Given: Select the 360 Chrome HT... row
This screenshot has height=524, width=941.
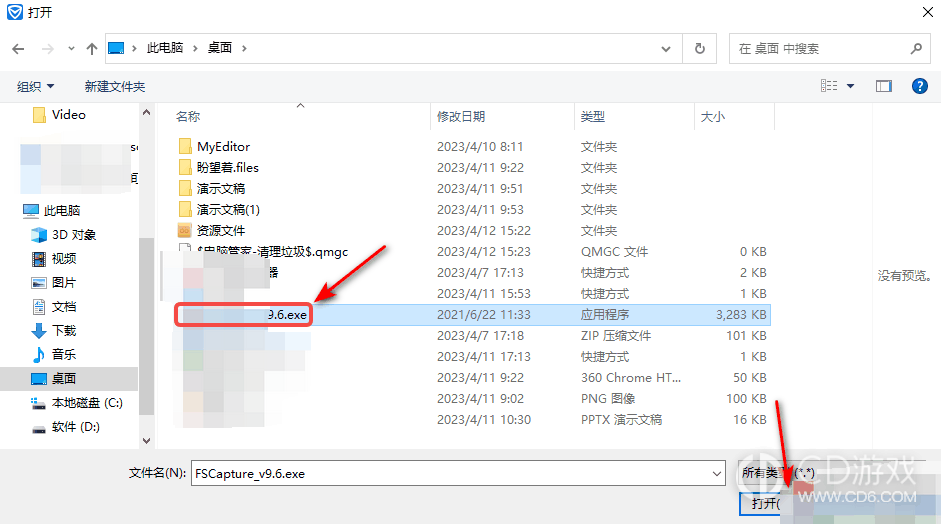Looking at the screenshot, I should point(472,378).
